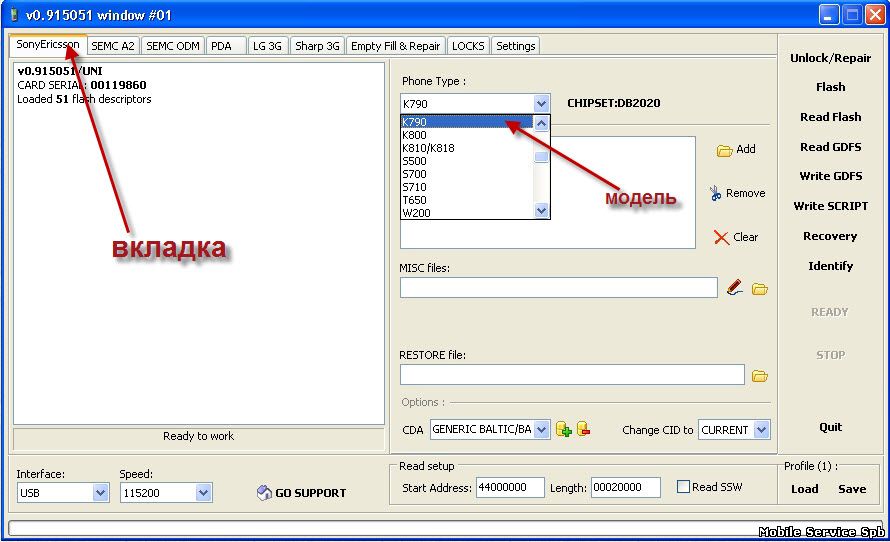The image size is (890, 542).
Task: Select S500 in the phone list
Action: (467, 161)
